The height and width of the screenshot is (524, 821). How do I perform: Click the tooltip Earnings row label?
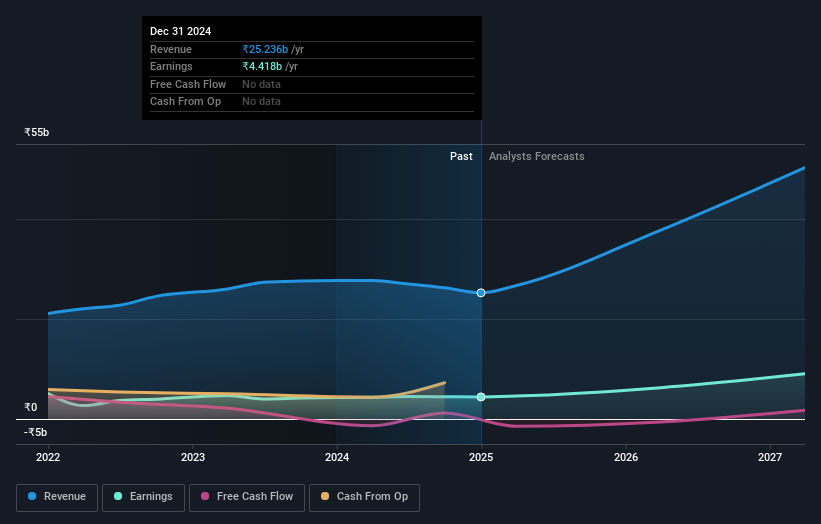point(171,66)
